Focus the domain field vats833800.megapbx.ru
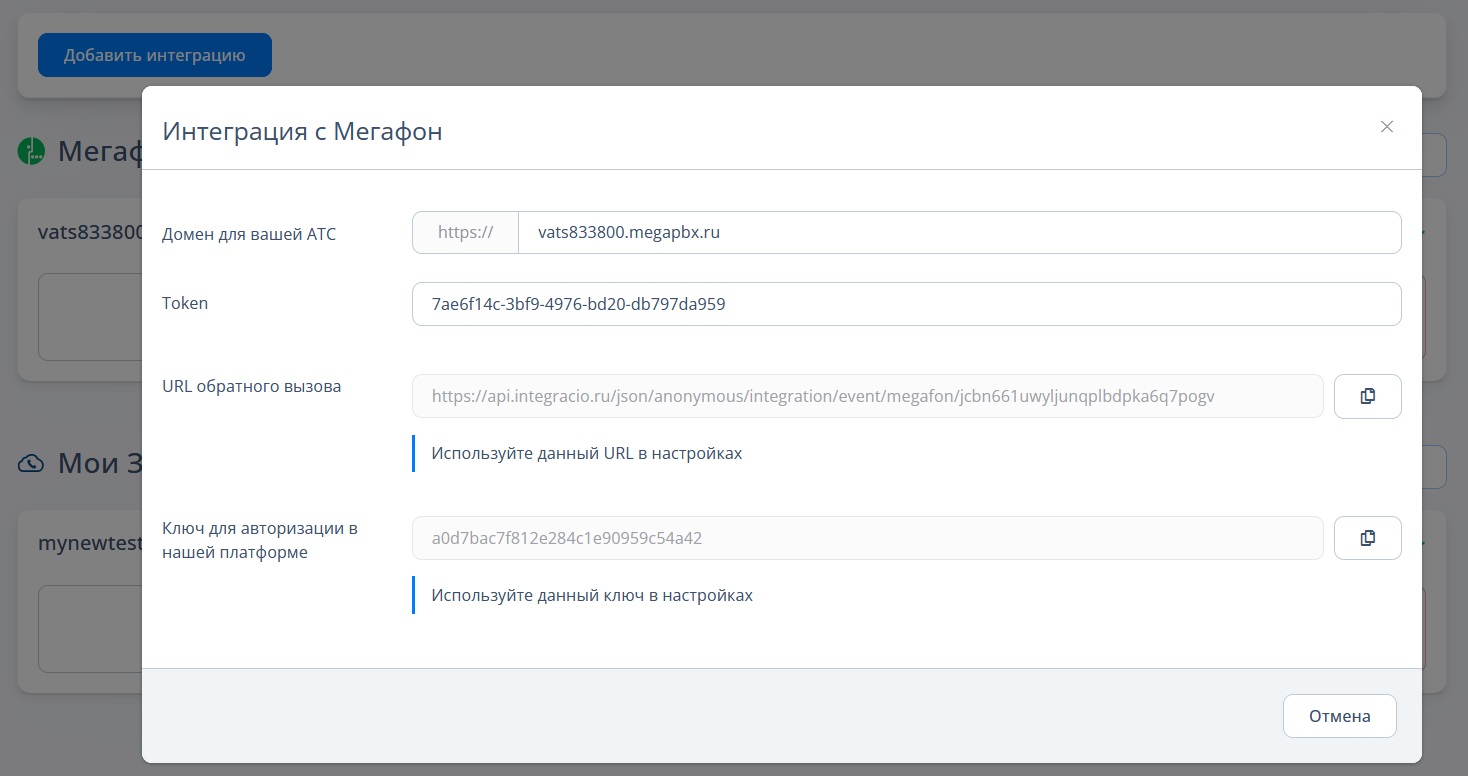The image size is (1468, 776). (x=960, y=232)
